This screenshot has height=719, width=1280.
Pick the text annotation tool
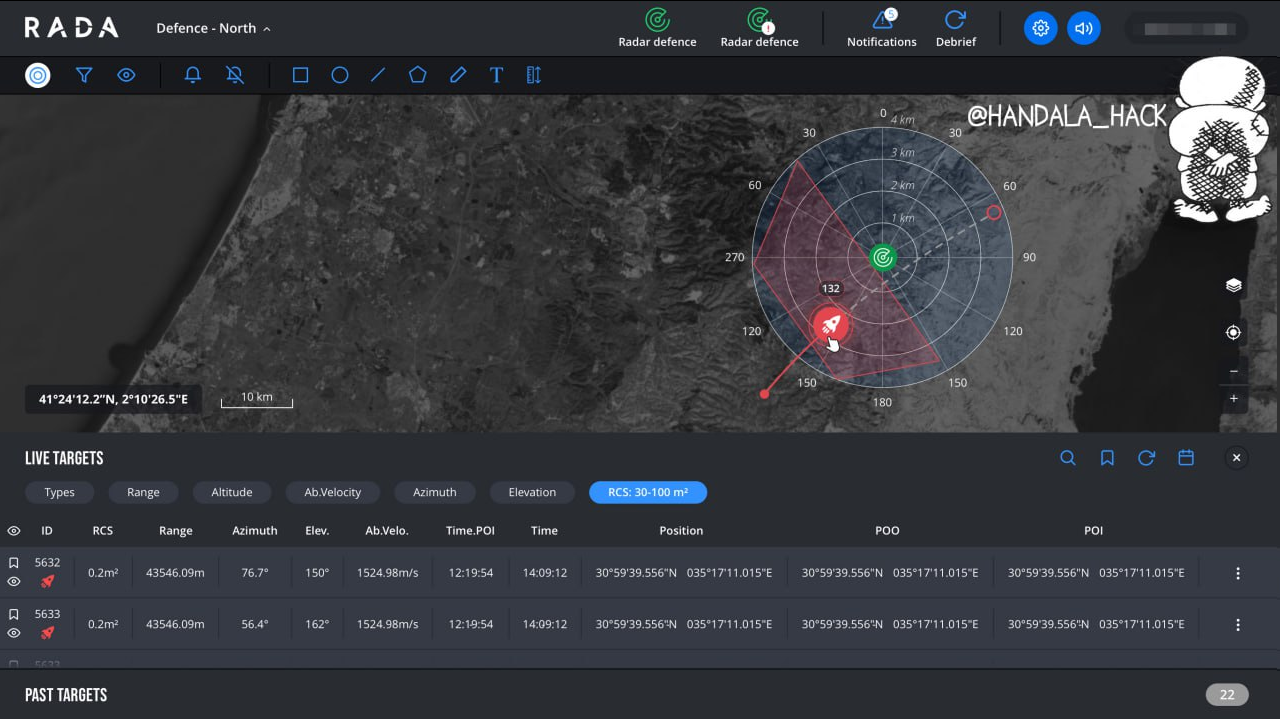(x=496, y=75)
